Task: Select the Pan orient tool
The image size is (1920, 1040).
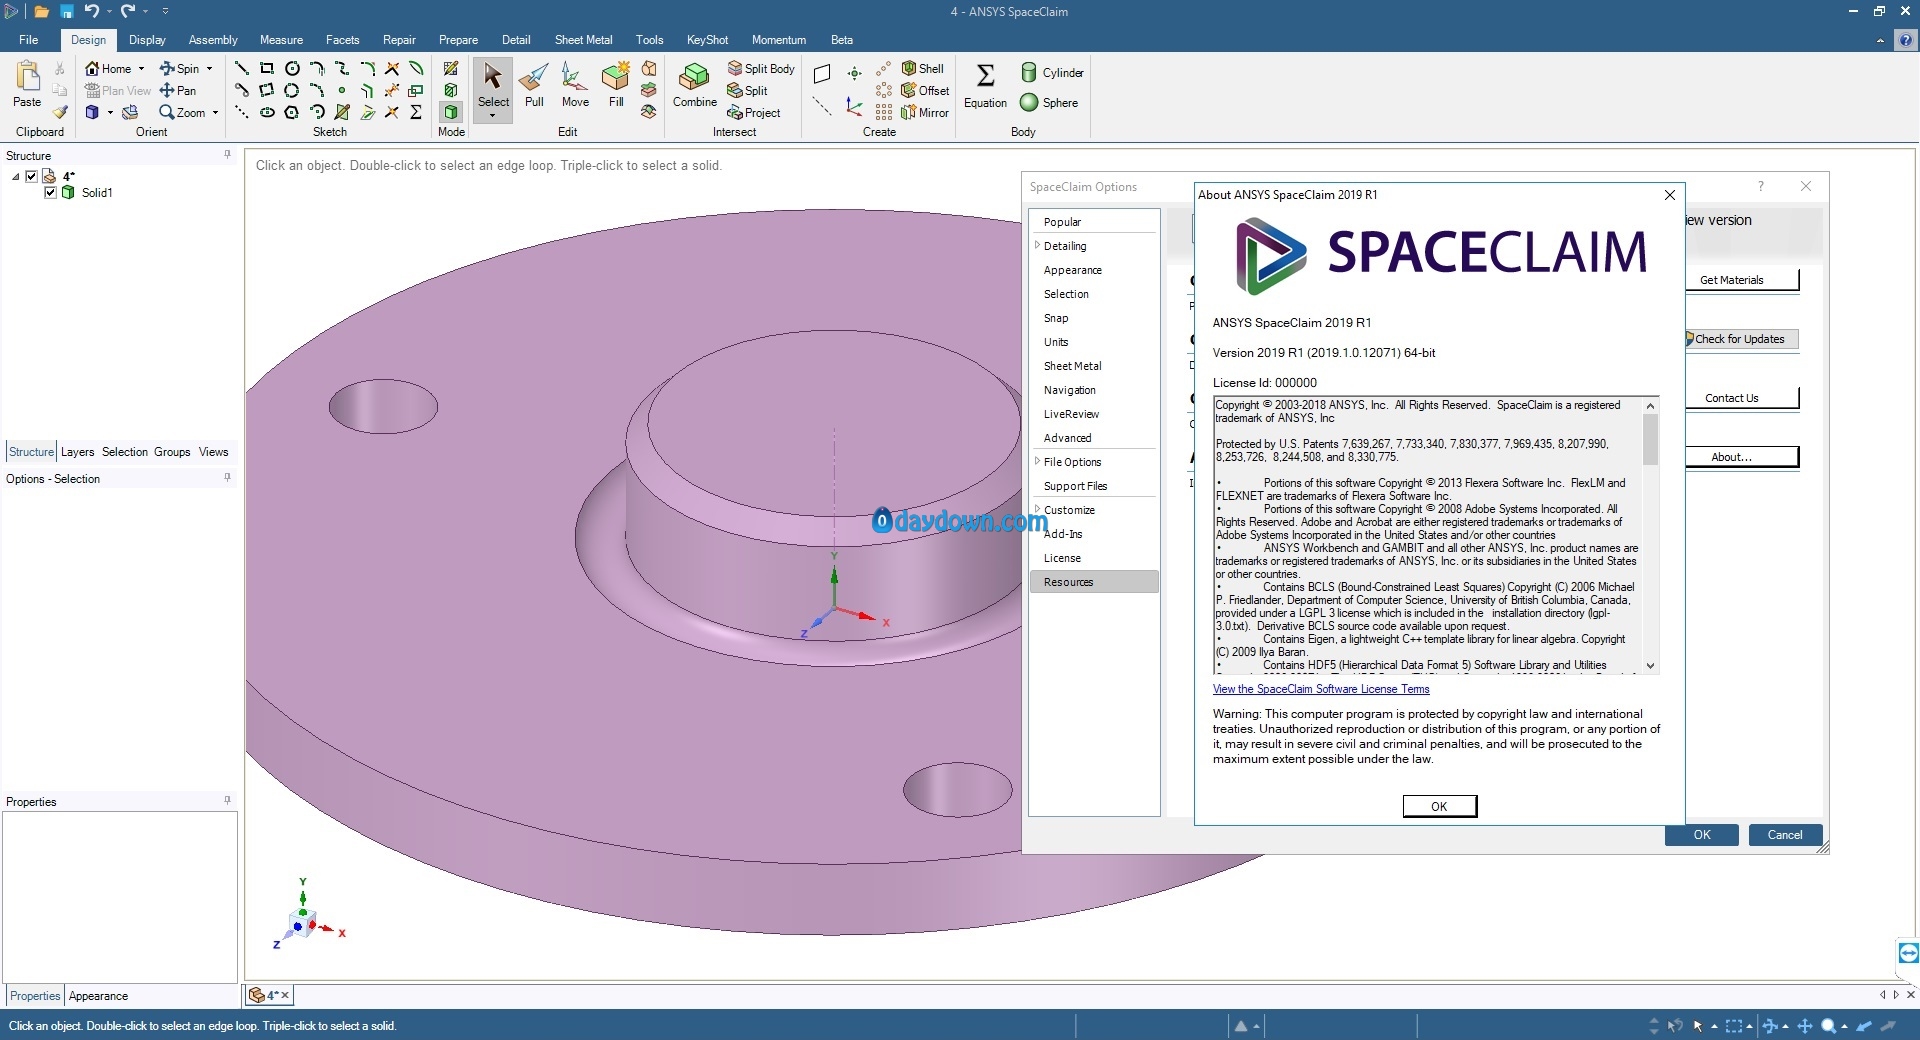Action: tap(178, 90)
